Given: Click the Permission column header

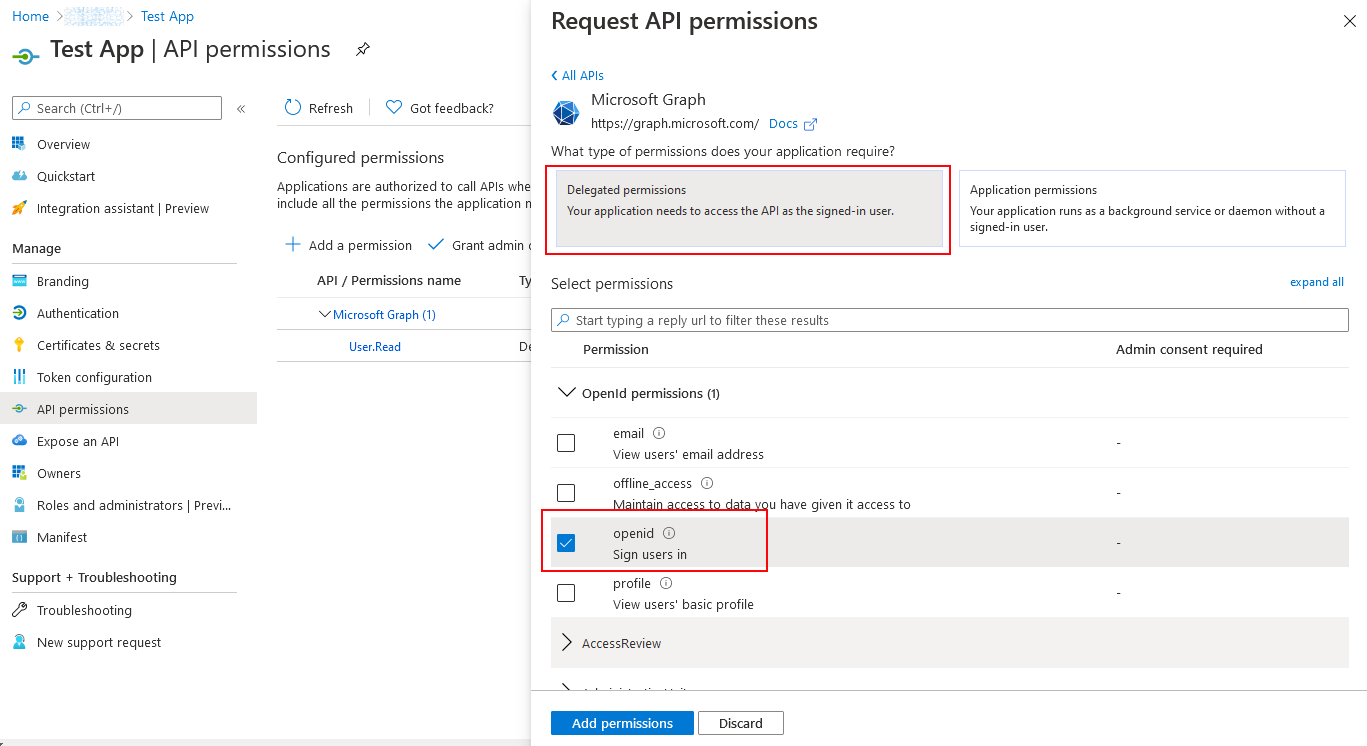Looking at the screenshot, I should [x=616, y=349].
